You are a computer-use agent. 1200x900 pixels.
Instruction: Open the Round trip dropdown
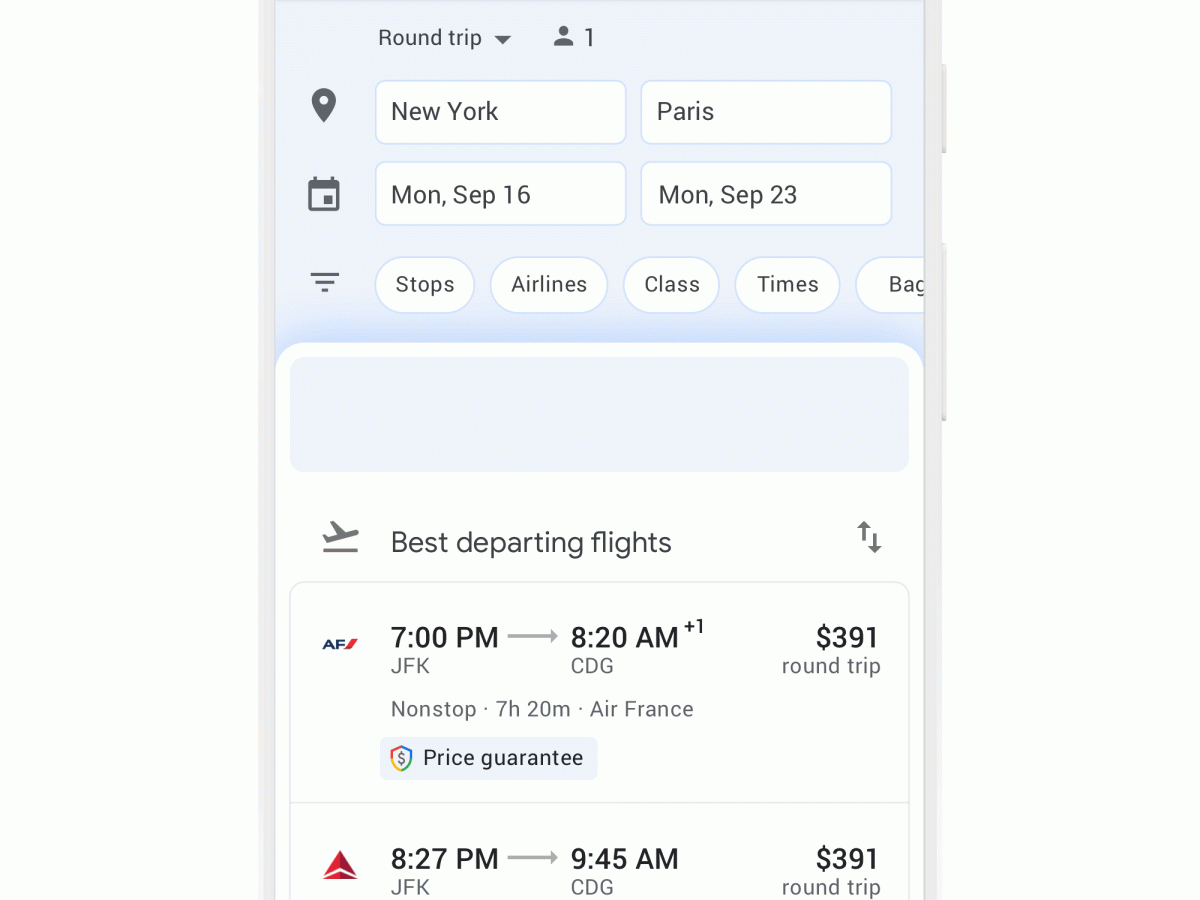[x=444, y=38]
